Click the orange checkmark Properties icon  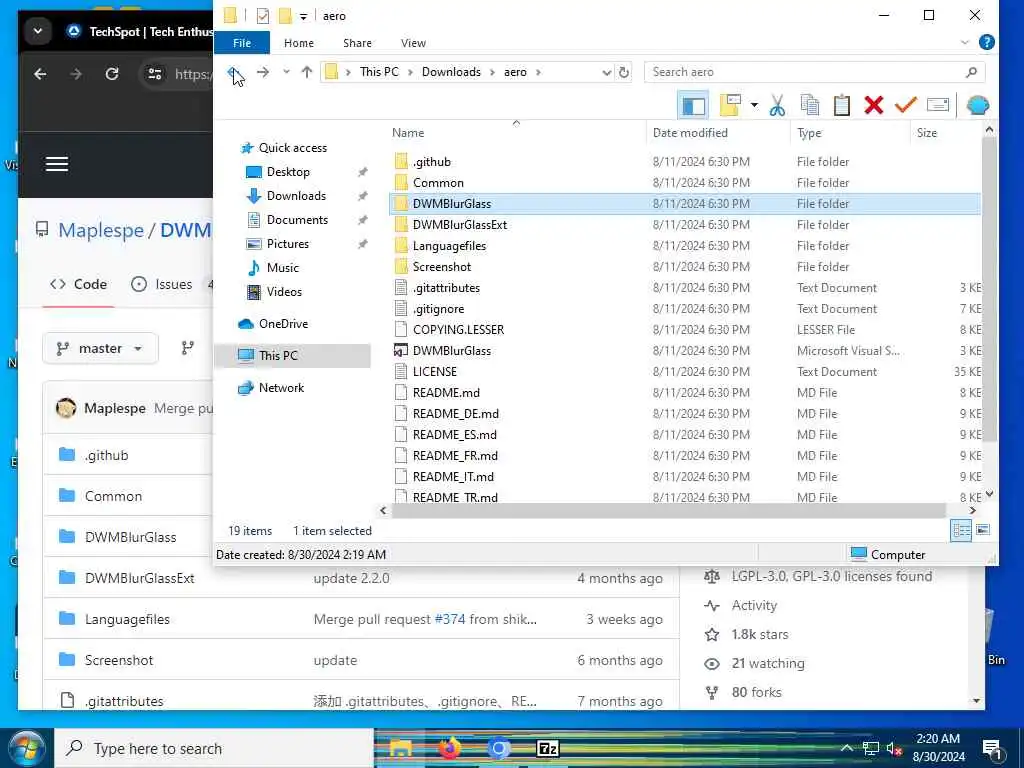pyautogui.click(x=905, y=105)
